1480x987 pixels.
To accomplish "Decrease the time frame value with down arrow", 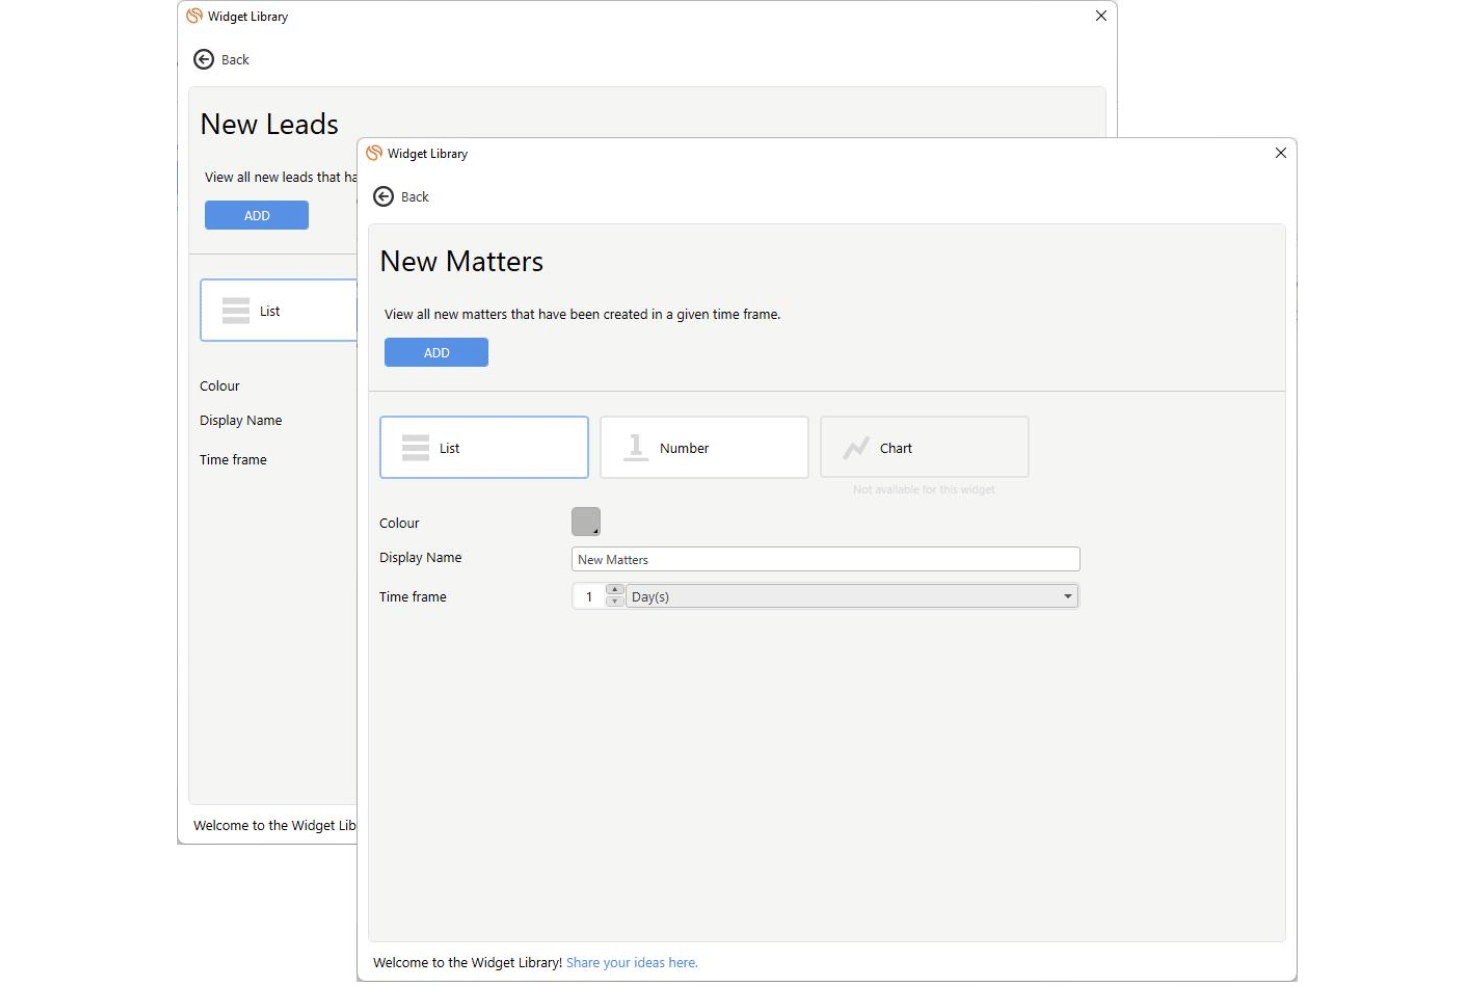I will [x=615, y=602].
